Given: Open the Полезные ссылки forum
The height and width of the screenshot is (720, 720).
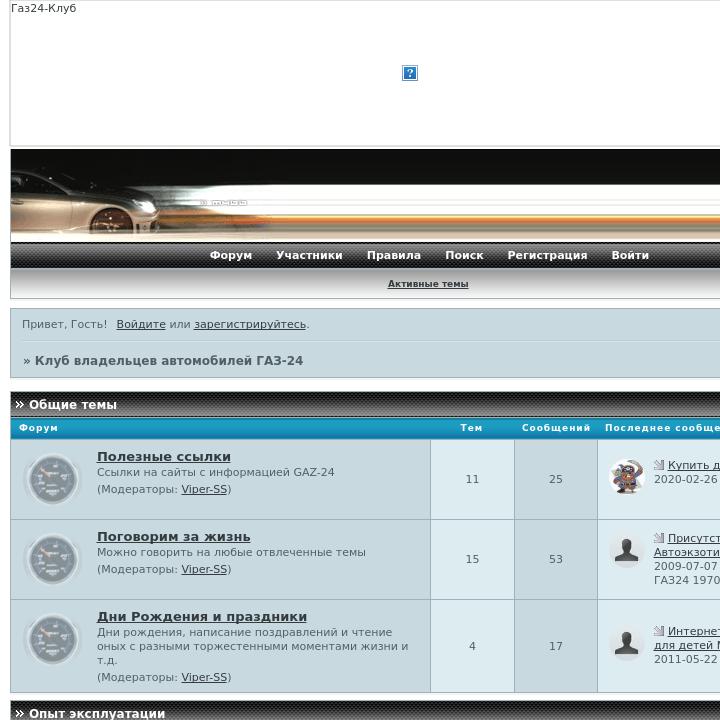Looking at the screenshot, I should click(164, 456).
